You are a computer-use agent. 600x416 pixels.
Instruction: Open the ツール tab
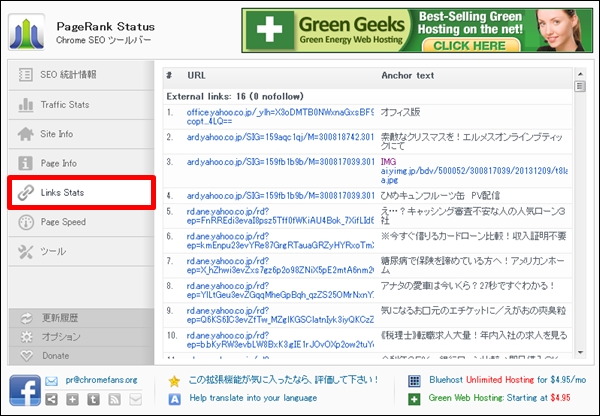(81, 251)
